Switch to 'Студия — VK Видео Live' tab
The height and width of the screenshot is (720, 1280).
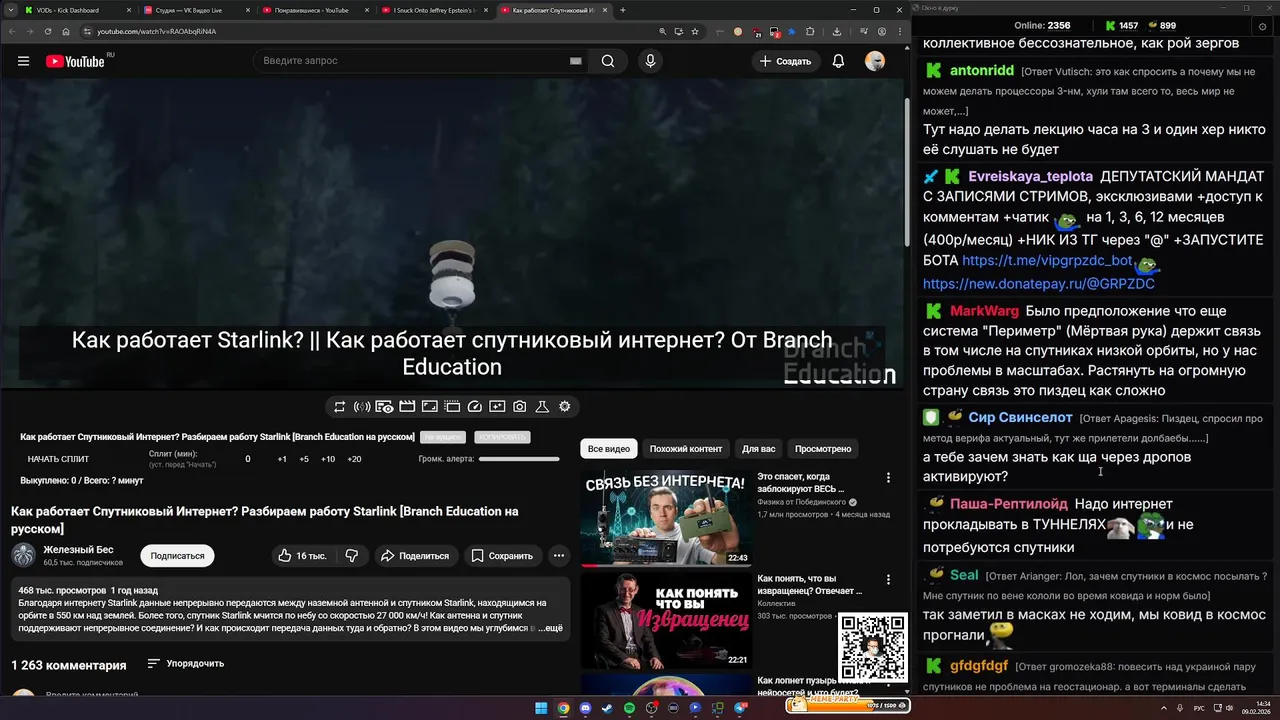pyautogui.click(x=197, y=10)
